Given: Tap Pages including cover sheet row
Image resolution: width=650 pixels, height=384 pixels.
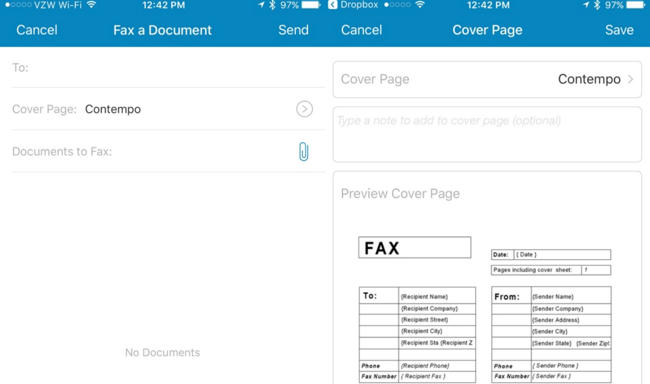Looking at the screenshot, I should [x=551, y=270].
